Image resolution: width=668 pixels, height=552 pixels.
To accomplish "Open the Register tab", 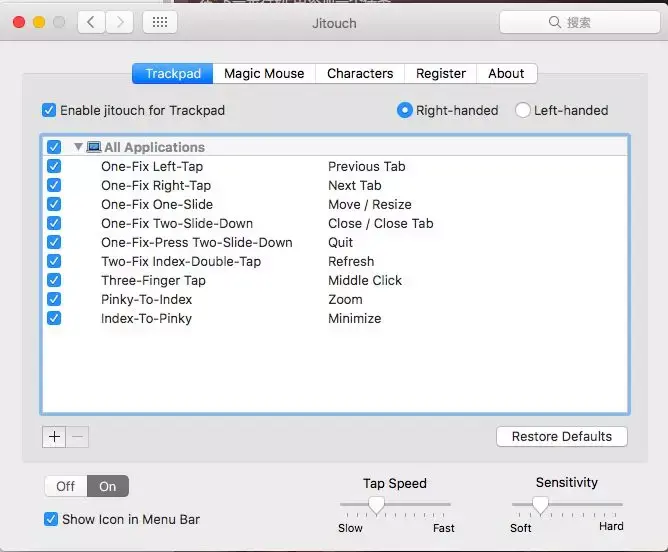I will tap(441, 74).
